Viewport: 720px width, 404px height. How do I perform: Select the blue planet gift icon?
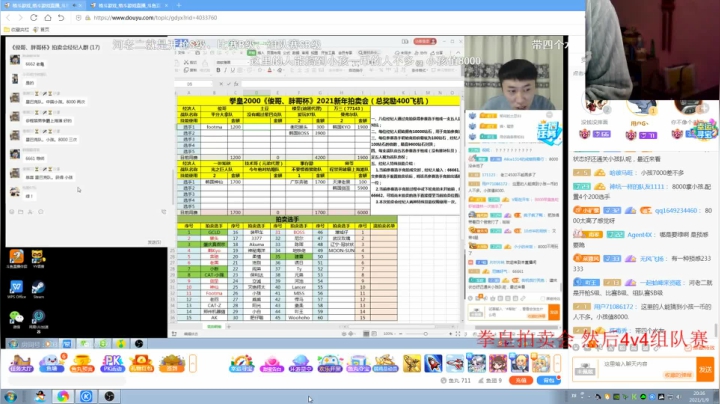coord(300,363)
